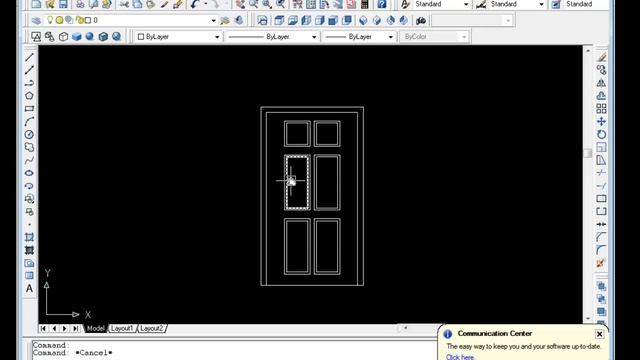Screen dimensions: 640x360
Task: Select the Scale tool
Action: (x=601, y=147)
